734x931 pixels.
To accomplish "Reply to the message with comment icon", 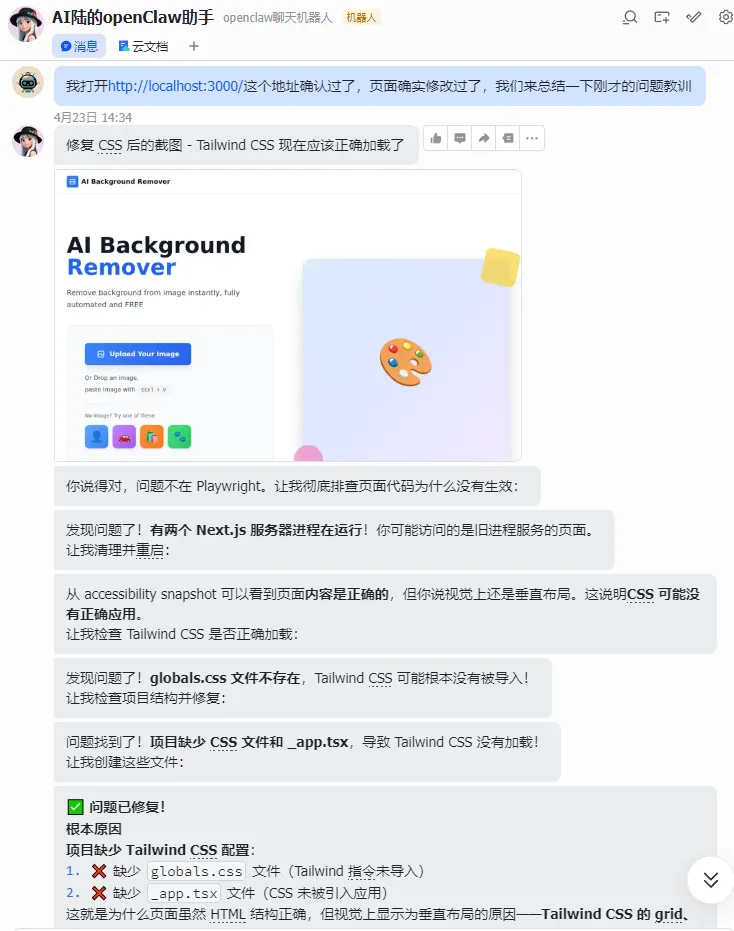I will pos(460,138).
